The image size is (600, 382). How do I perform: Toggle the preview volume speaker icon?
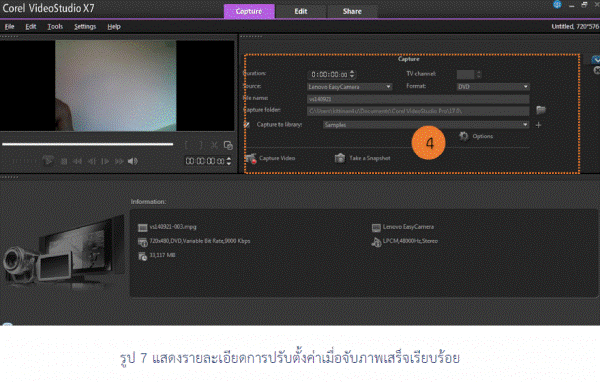pos(132,161)
